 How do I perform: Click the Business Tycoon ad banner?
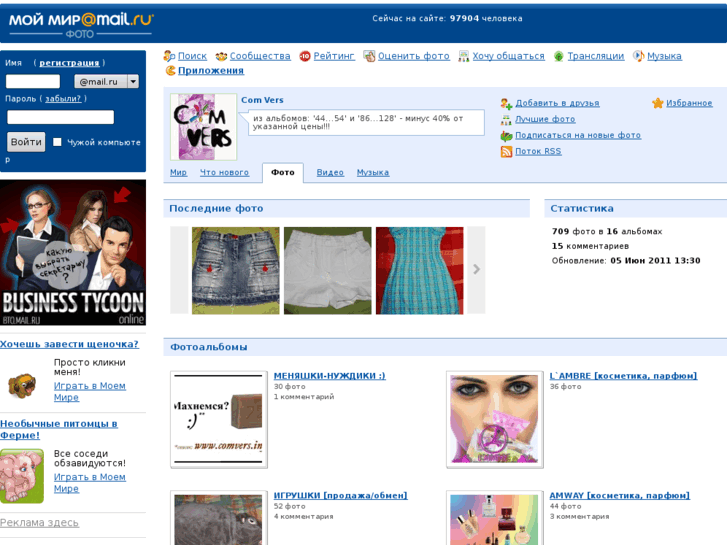click(73, 253)
